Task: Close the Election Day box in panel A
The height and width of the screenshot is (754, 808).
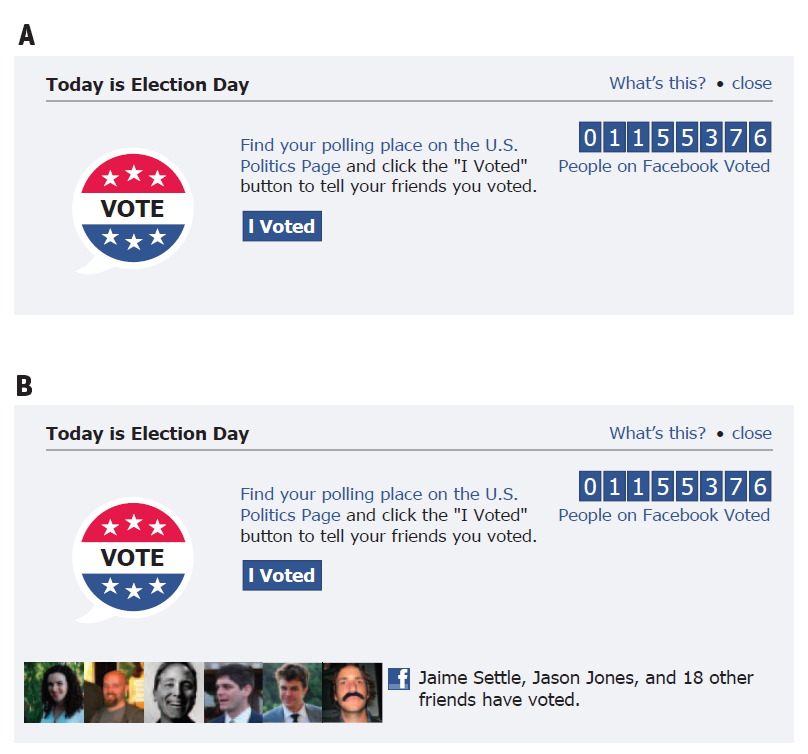Action: (751, 84)
